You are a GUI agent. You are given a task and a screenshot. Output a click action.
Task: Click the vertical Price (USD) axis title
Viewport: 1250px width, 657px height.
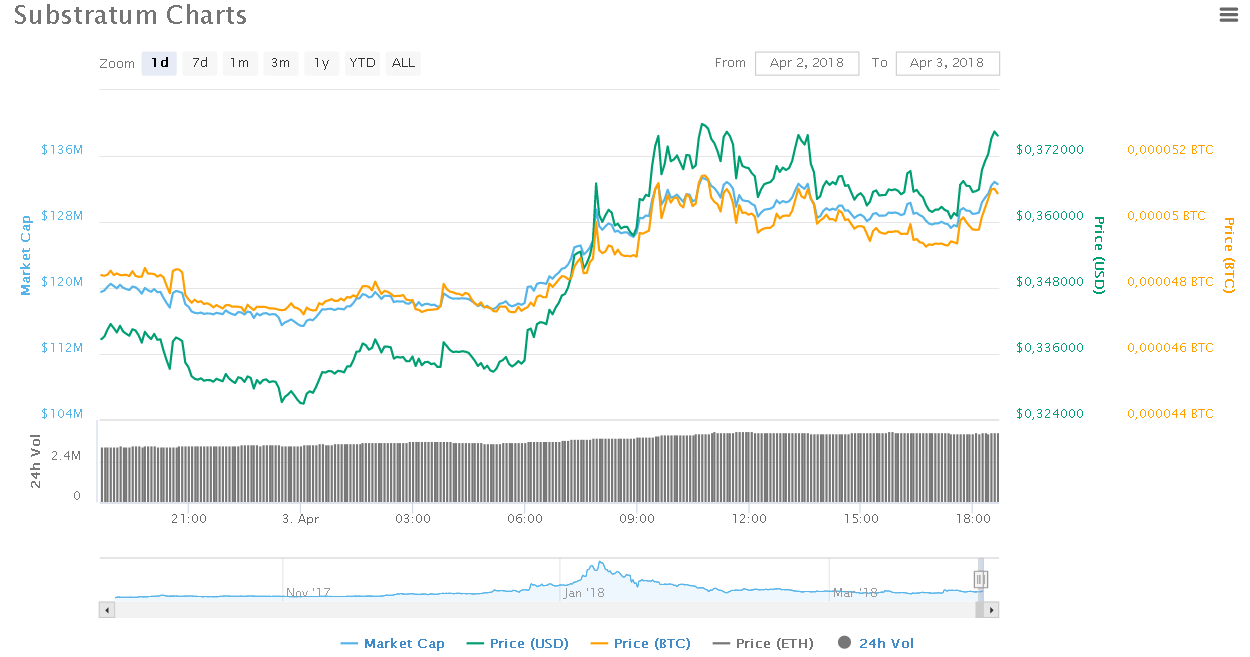(1099, 254)
